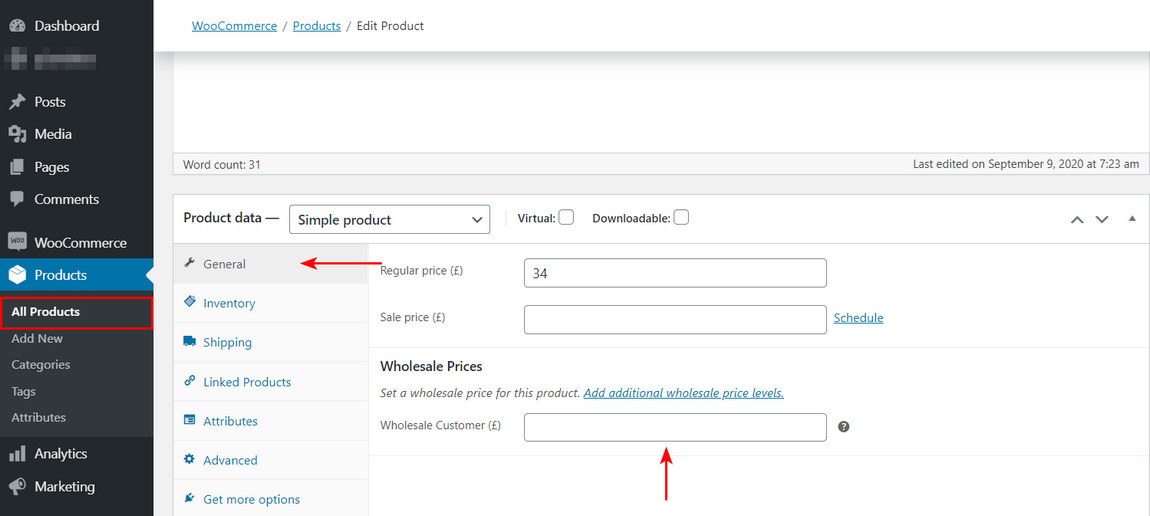This screenshot has width=1150, height=516.
Task: Go to Dashboard in sidebar
Action: pos(76,26)
